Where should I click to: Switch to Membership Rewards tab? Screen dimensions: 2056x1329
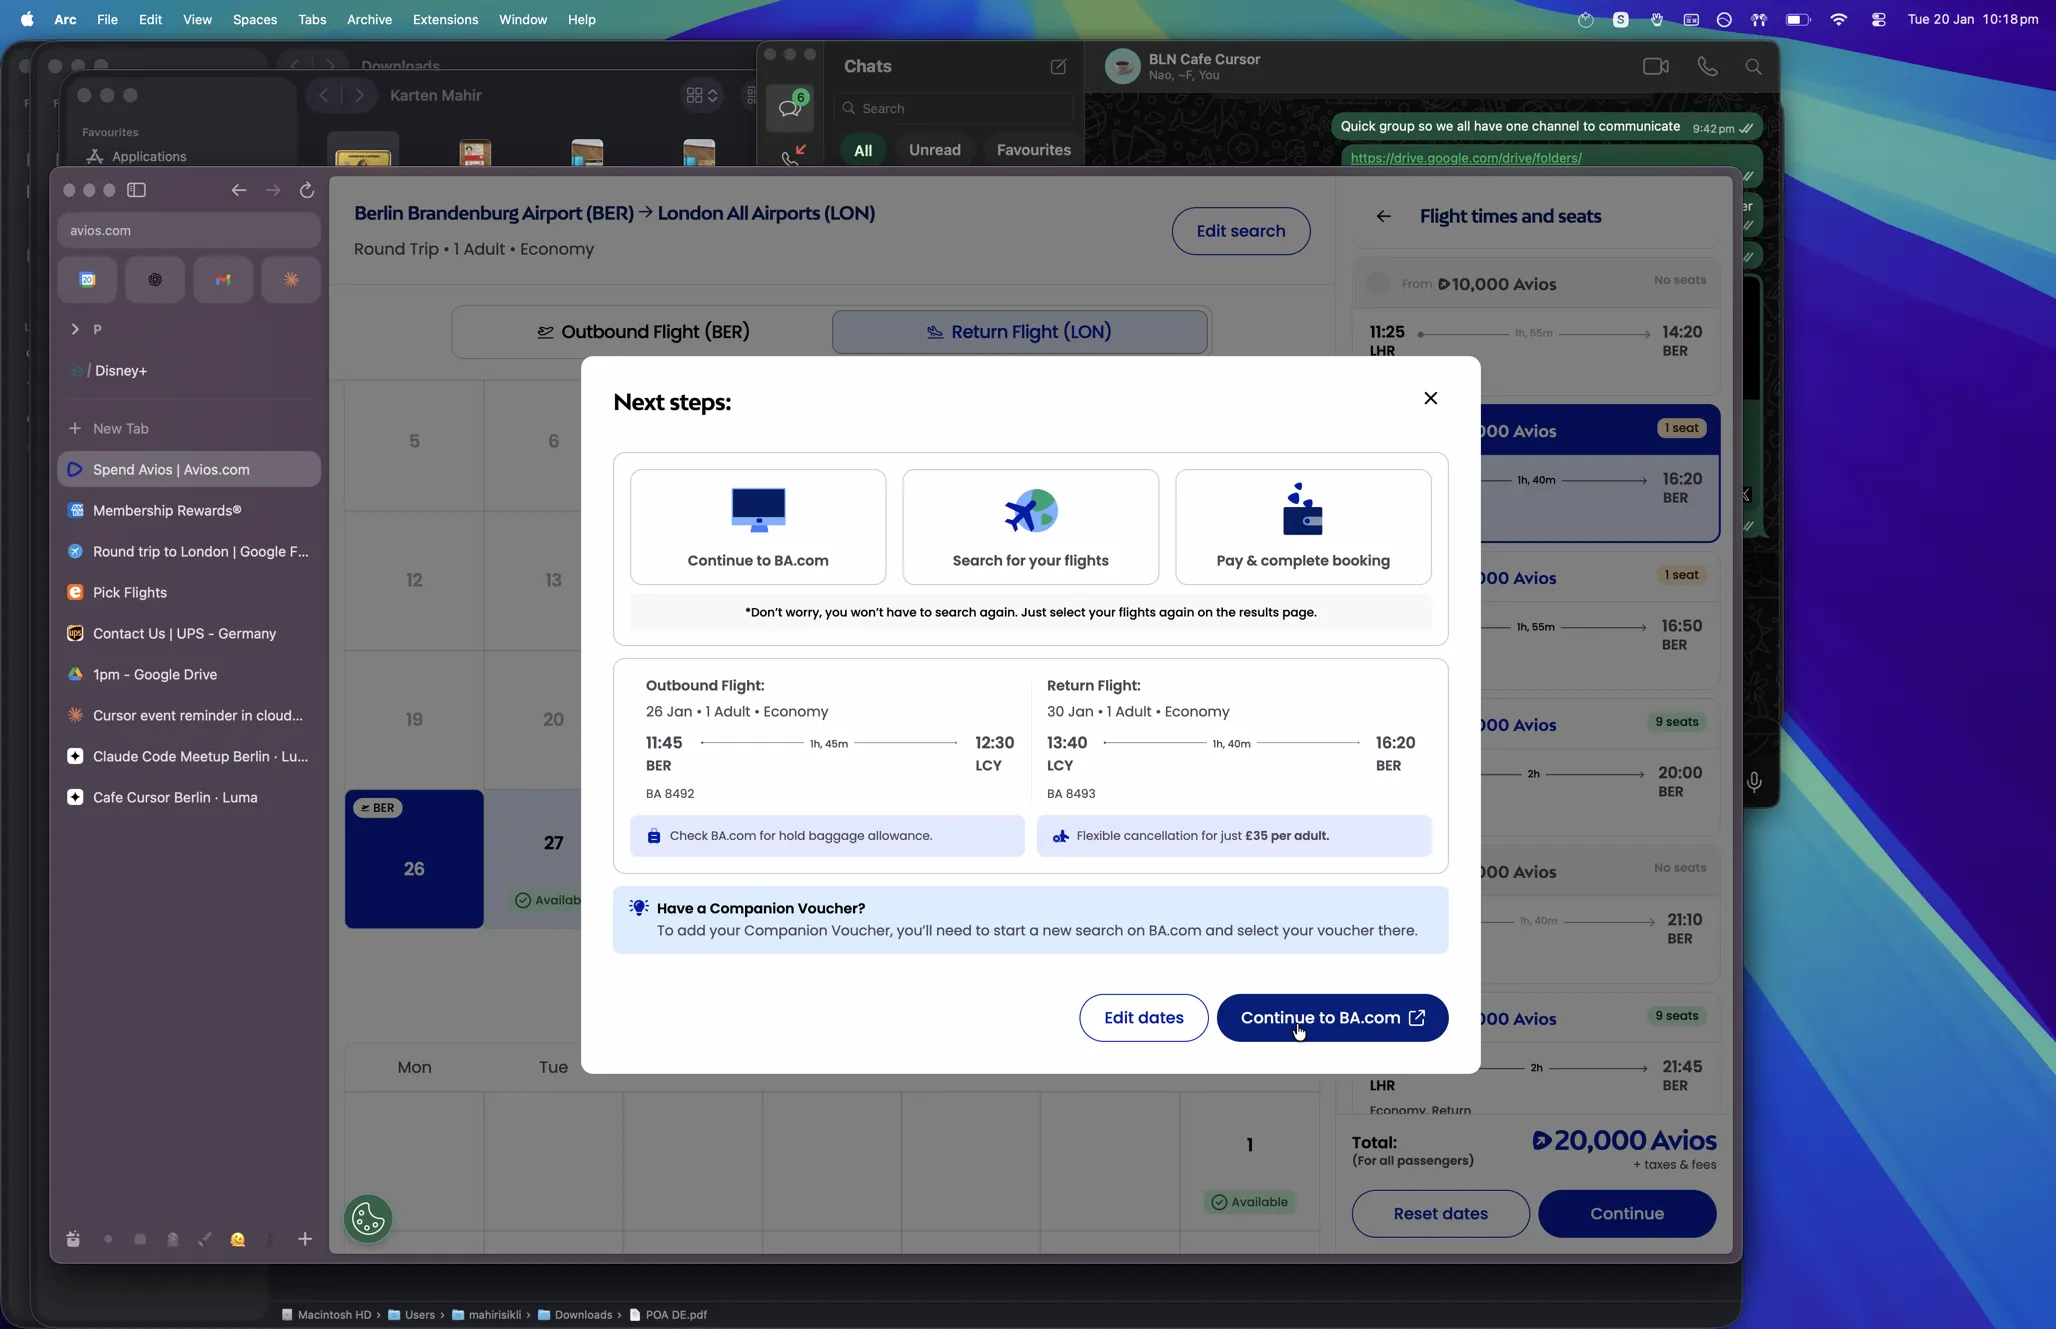pos(189,511)
